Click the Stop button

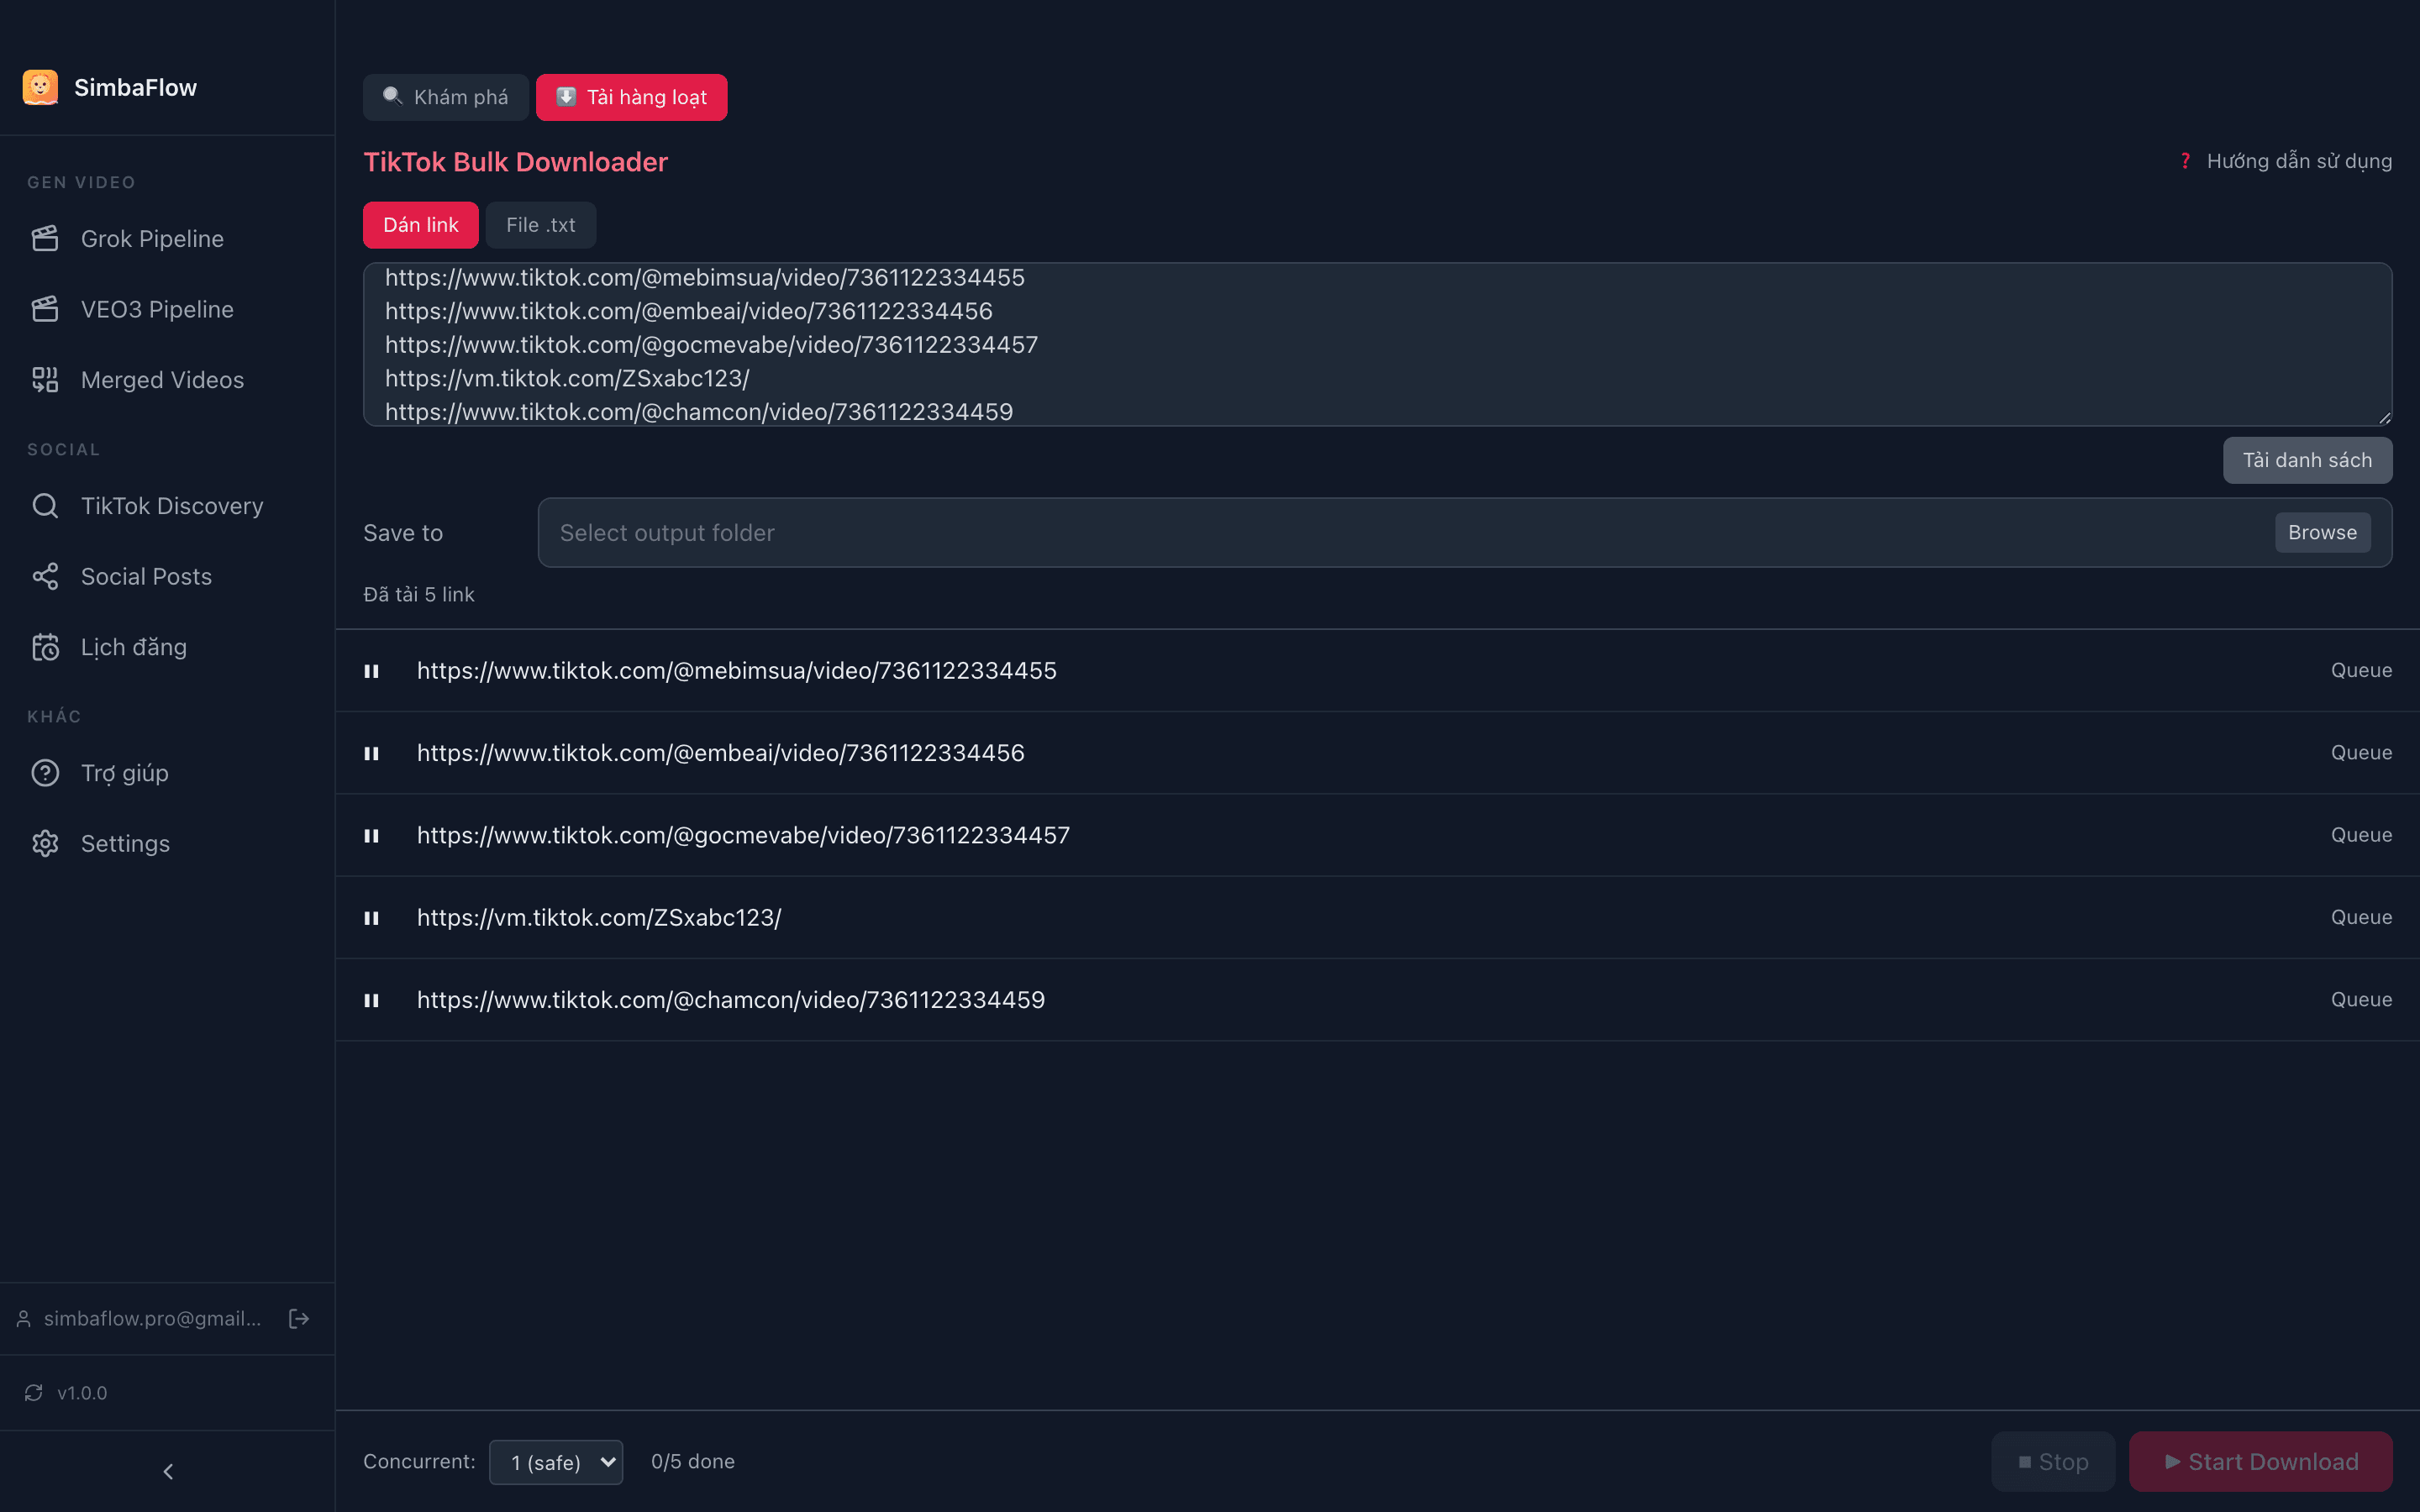(x=2053, y=1462)
